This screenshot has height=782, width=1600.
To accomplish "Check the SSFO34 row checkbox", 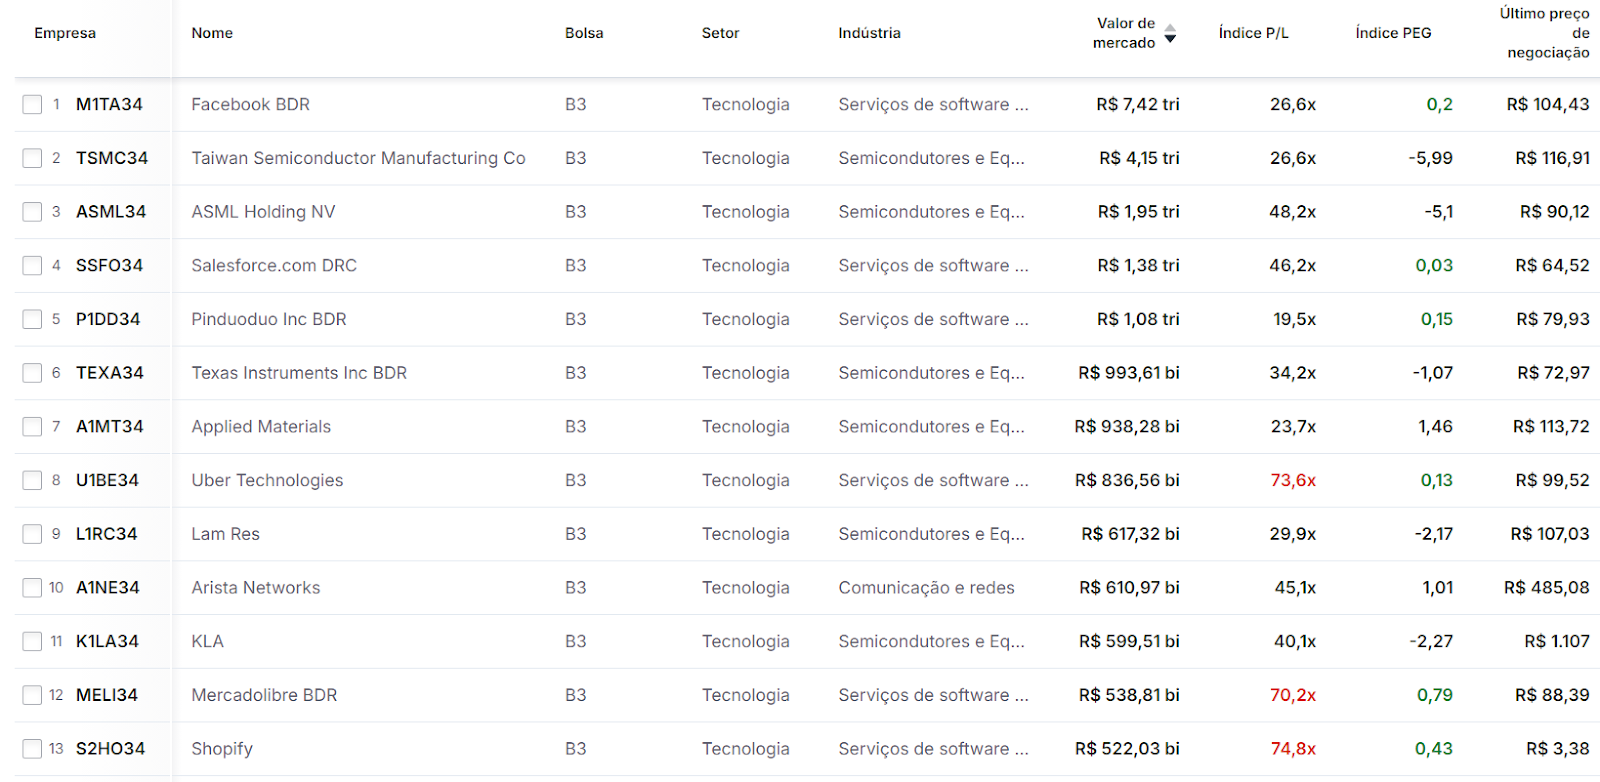I will pyautogui.click(x=33, y=265).
